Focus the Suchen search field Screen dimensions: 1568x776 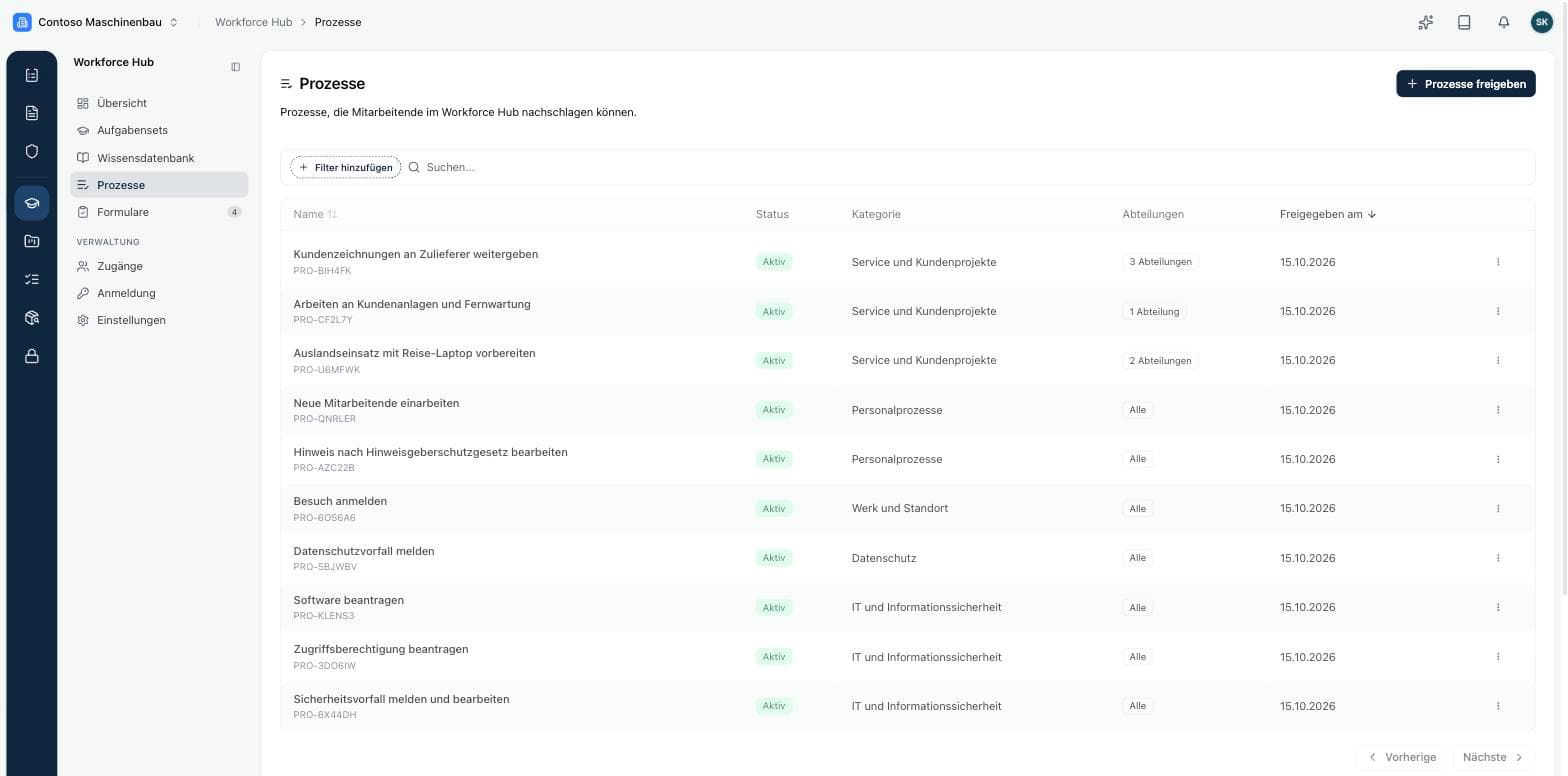[x=970, y=167]
